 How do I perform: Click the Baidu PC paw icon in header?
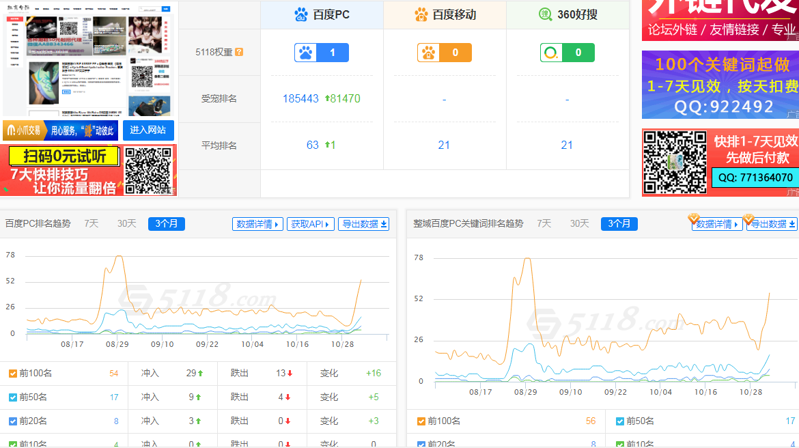click(x=301, y=14)
